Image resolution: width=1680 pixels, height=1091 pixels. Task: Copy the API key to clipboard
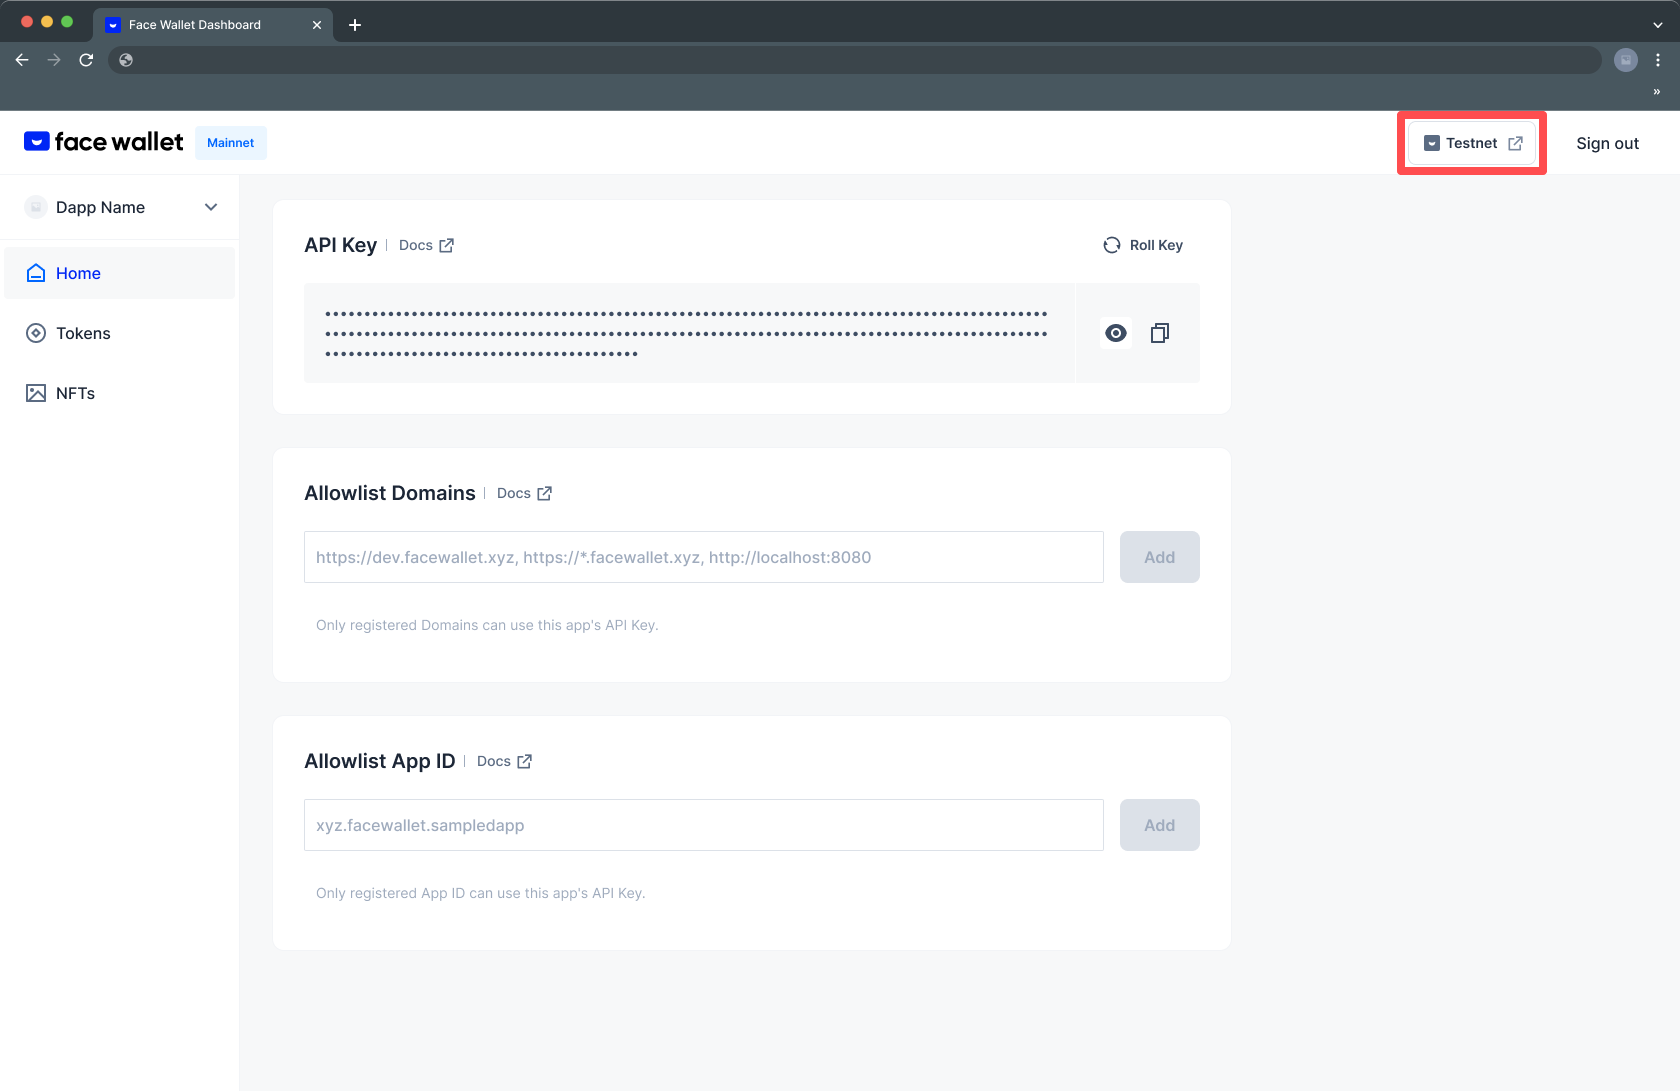[1159, 333]
